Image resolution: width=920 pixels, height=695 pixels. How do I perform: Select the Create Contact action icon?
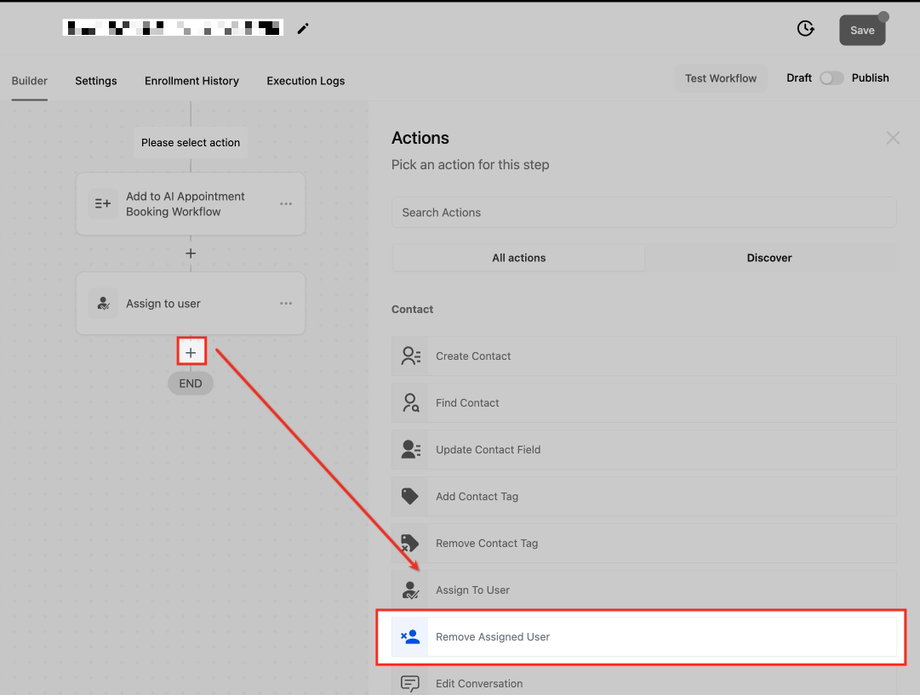coord(410,355)
